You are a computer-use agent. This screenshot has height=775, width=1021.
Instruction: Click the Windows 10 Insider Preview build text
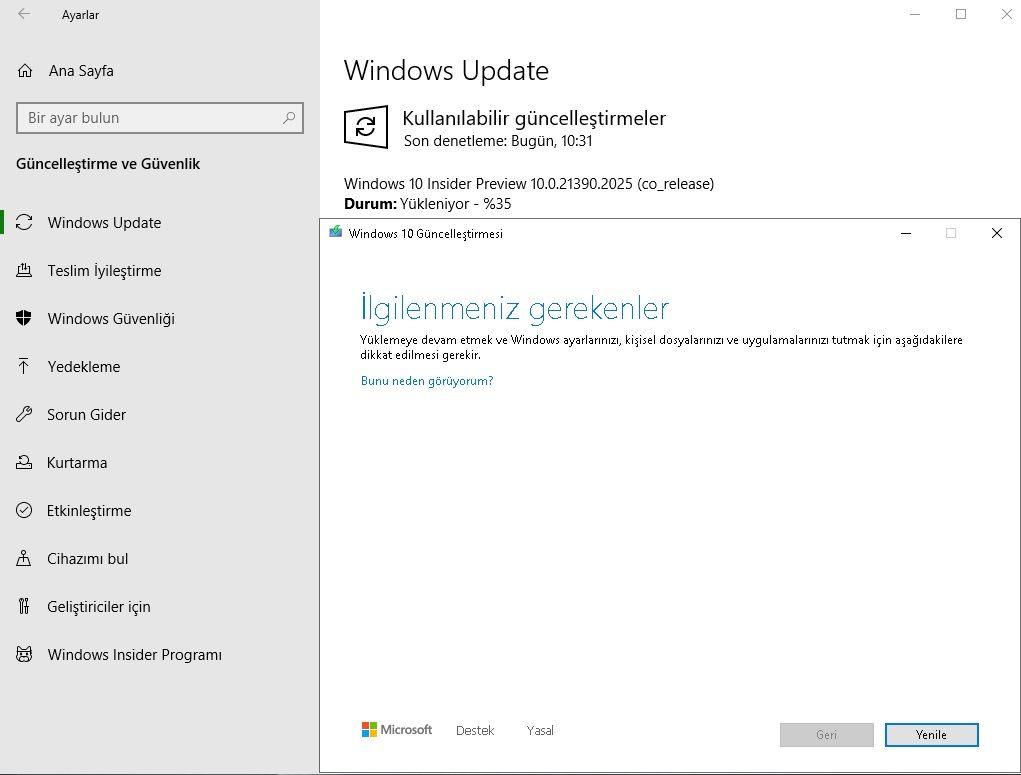529,184
